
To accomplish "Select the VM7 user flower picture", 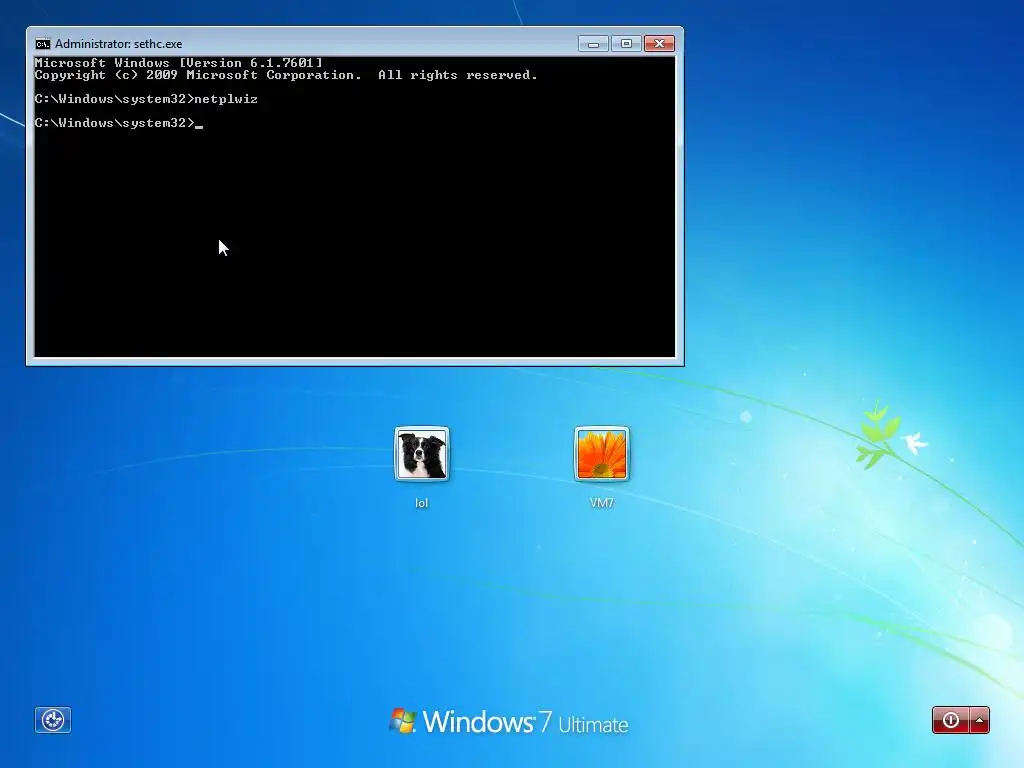I will tap(601, 454).
